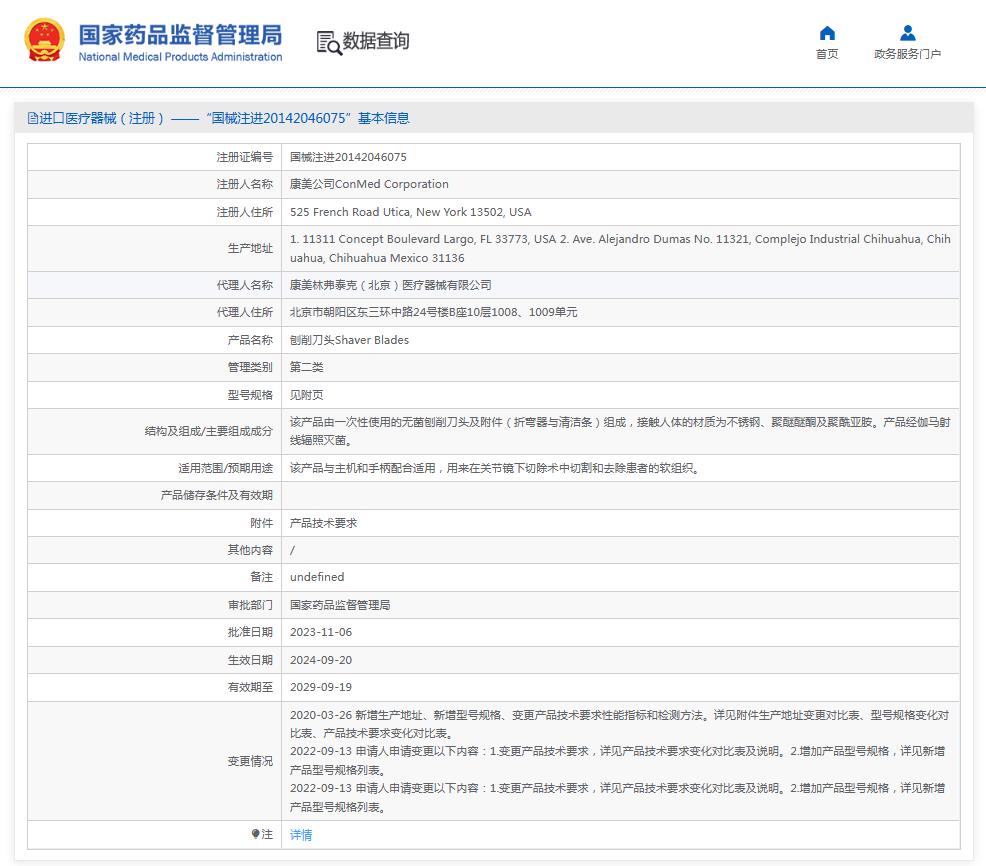Click the address 525 French Road Utica
Viewport: 986px width, 866px height.
tap(410, 212)
